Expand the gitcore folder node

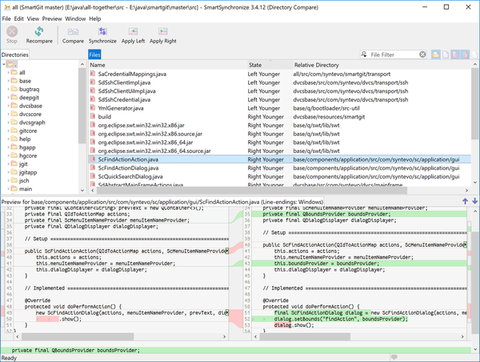[8, 131]
